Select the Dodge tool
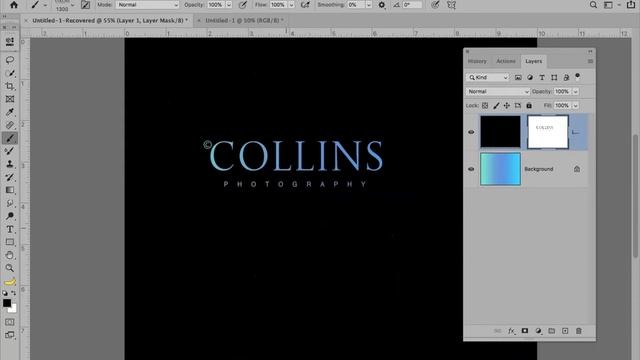640x360 pixels. point(10,216)
